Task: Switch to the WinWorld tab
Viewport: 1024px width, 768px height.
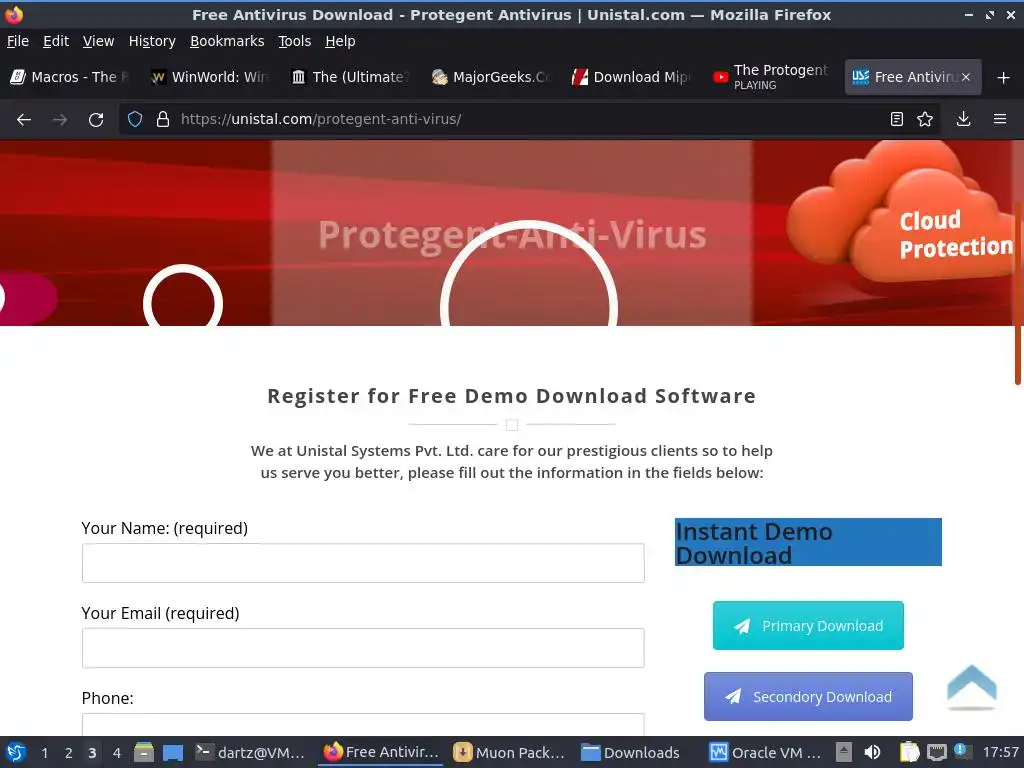Action: coord(211,77)
